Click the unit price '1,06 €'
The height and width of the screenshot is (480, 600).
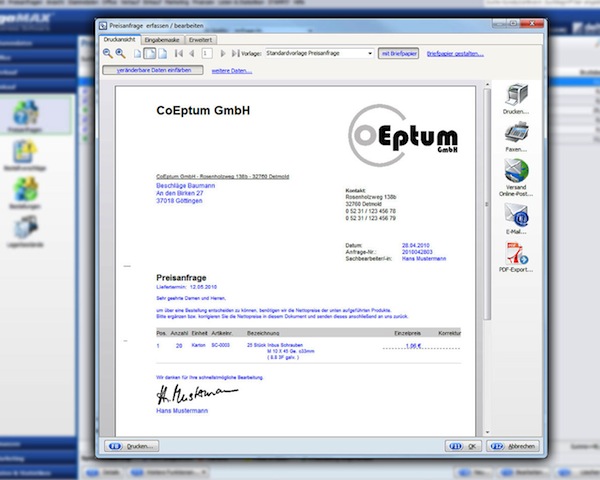[x=413, y=346]
